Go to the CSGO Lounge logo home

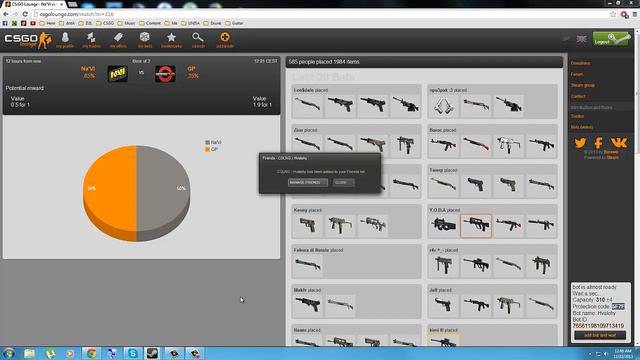[28, 40]
